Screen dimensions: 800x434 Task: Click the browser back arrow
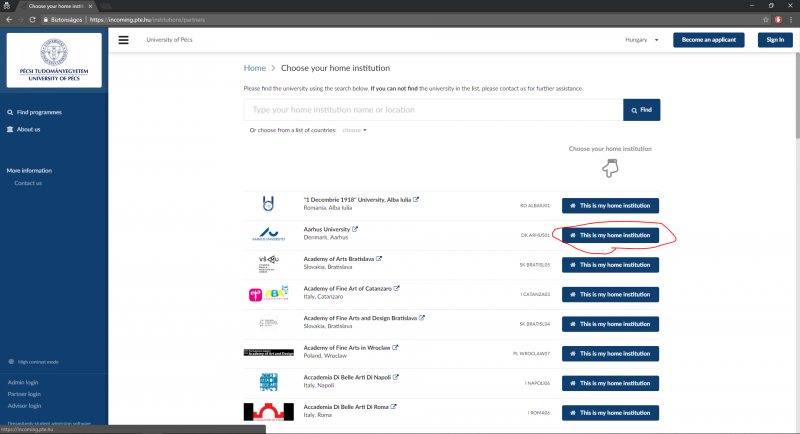pos(9,19)
